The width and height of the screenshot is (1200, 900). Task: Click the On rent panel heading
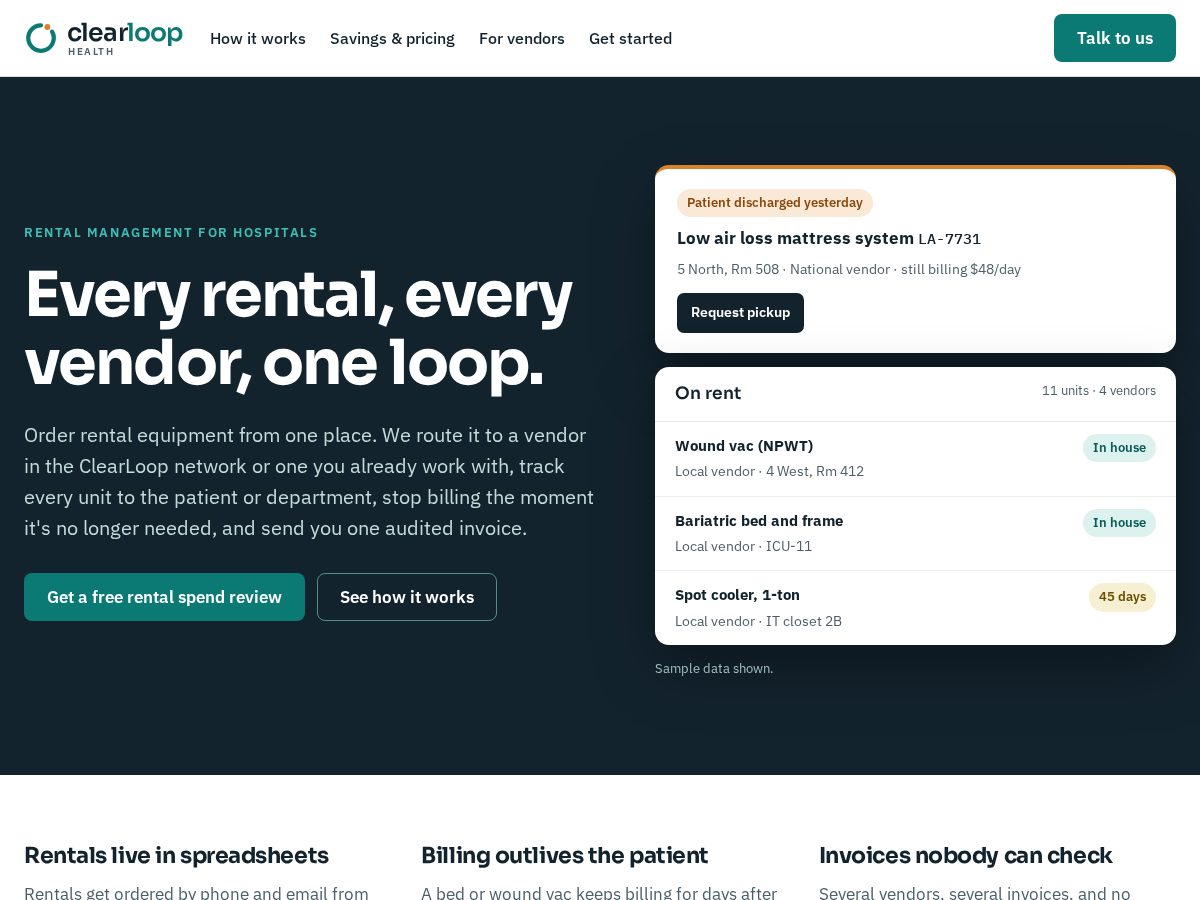(708, 393)
